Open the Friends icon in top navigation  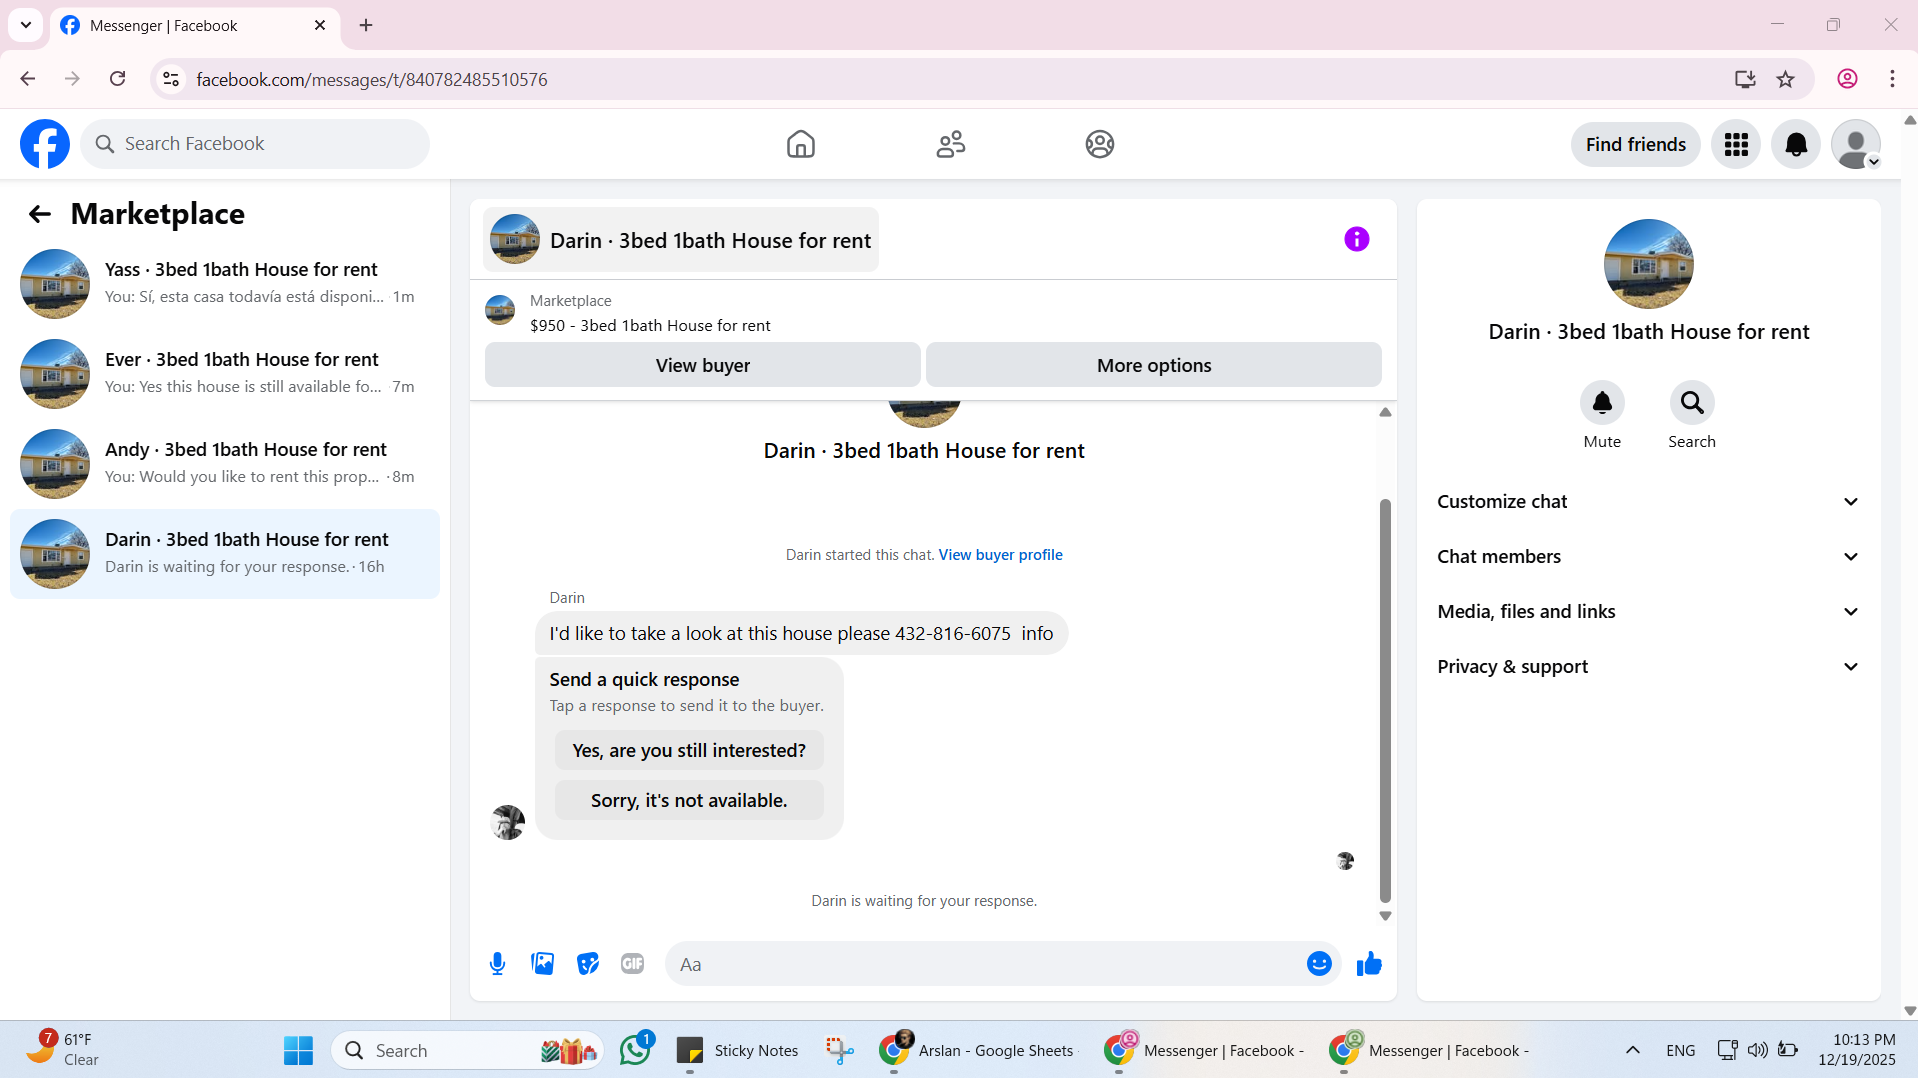(x=950, y=144)
